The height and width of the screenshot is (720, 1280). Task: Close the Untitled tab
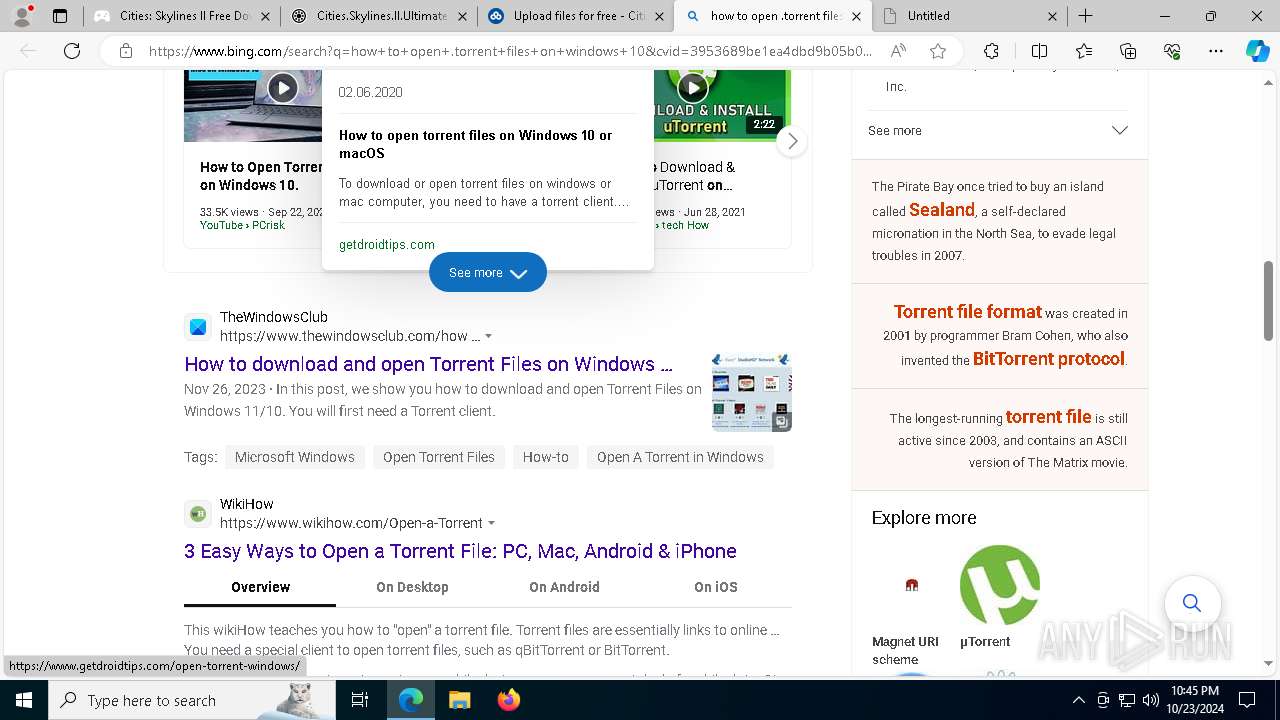coord(1053,16)
